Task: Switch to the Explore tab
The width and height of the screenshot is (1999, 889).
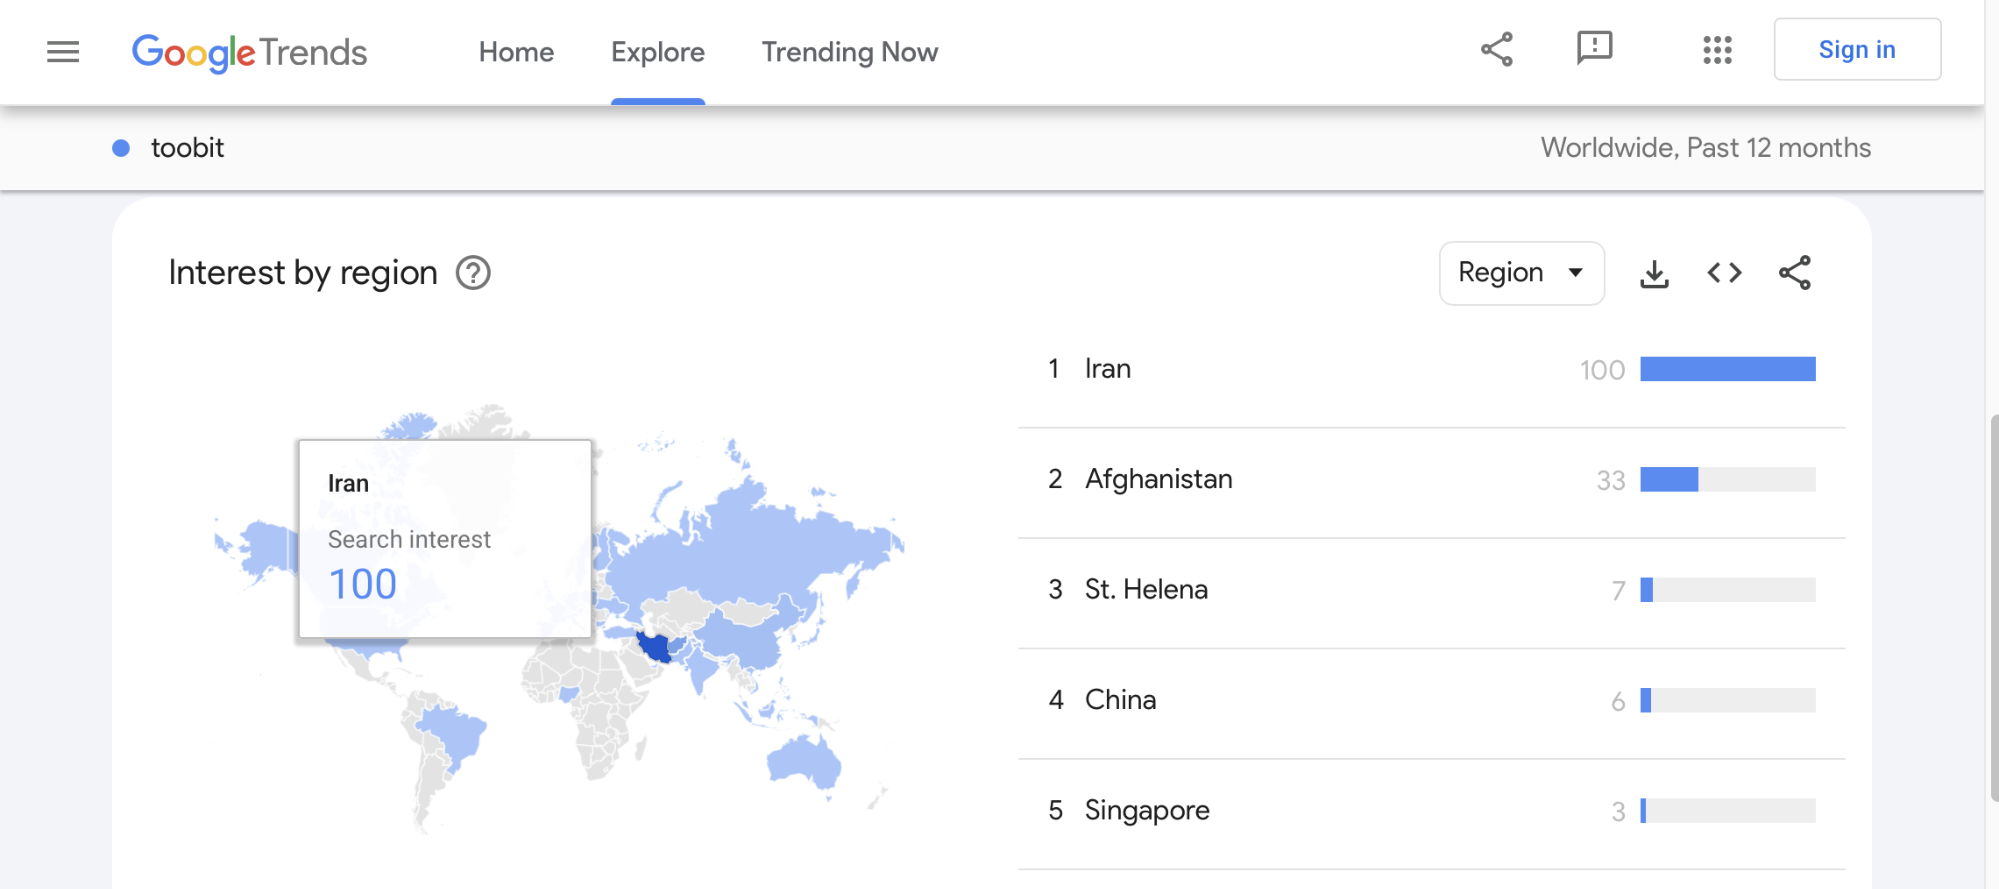Action: (x=658, y=52)
